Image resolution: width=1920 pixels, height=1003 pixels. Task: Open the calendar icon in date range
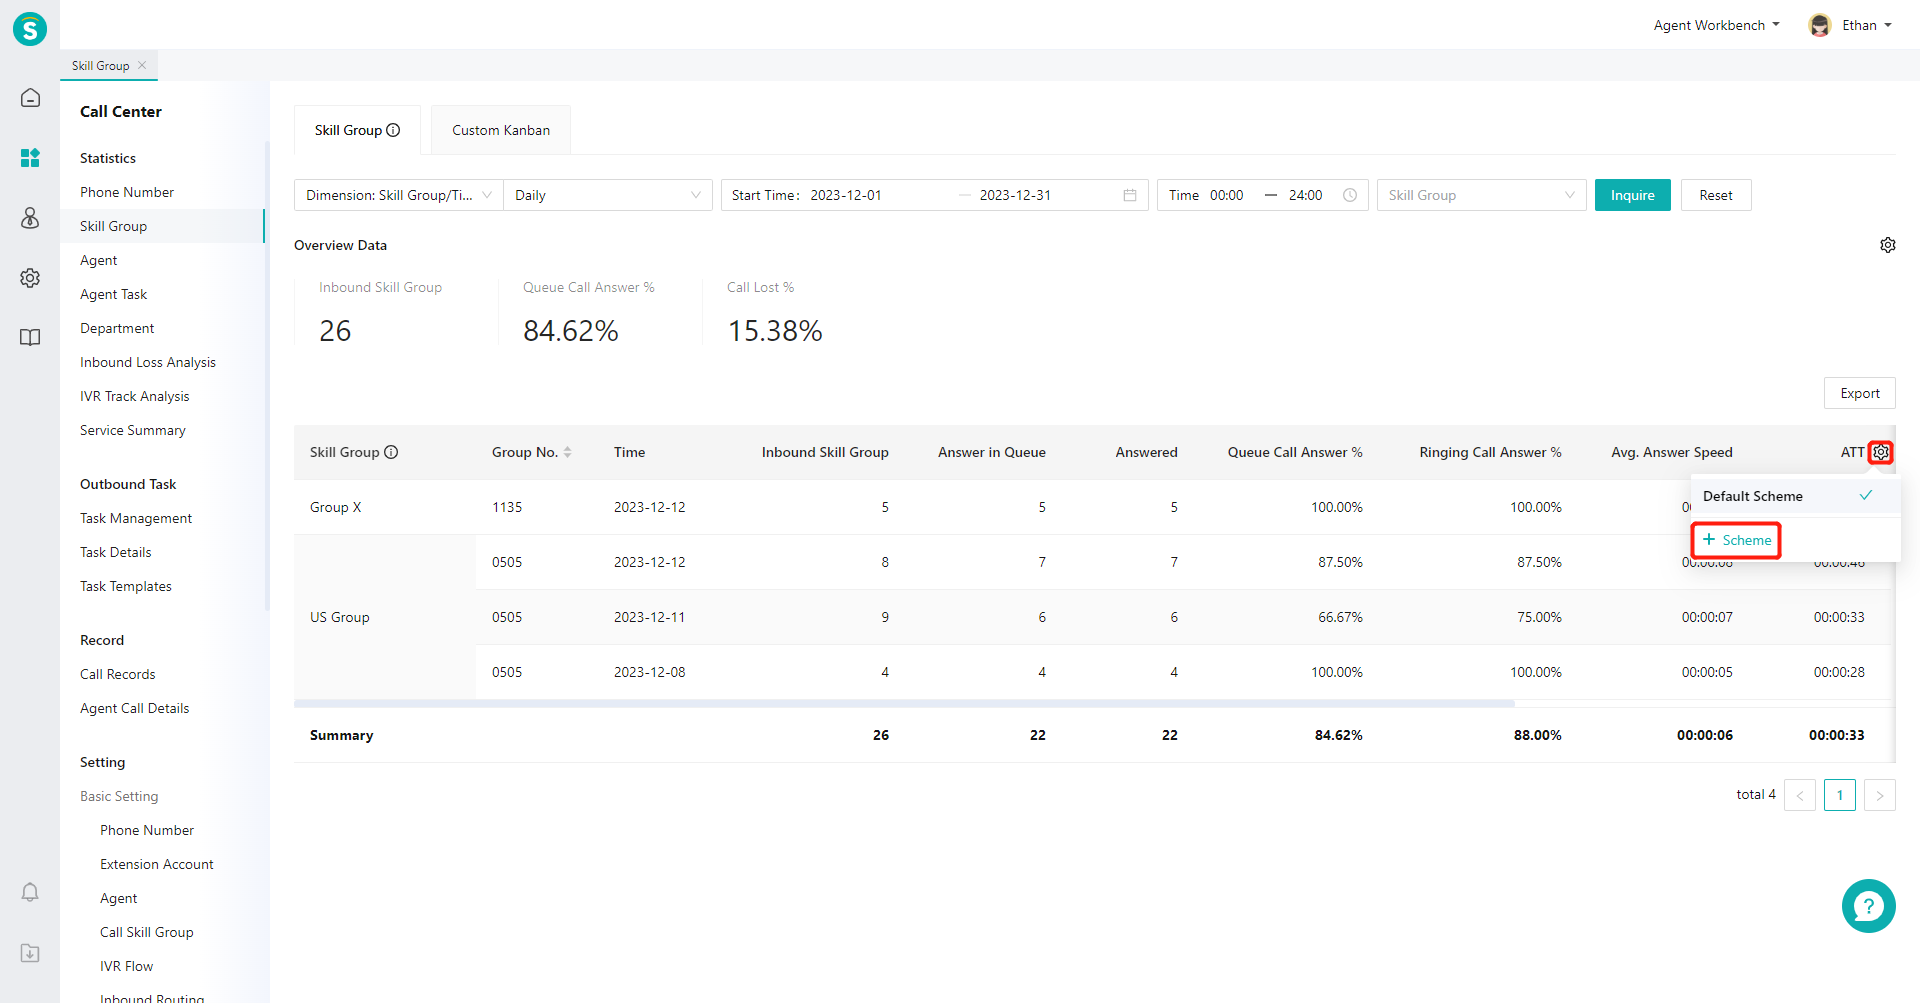coord(1130,195)
